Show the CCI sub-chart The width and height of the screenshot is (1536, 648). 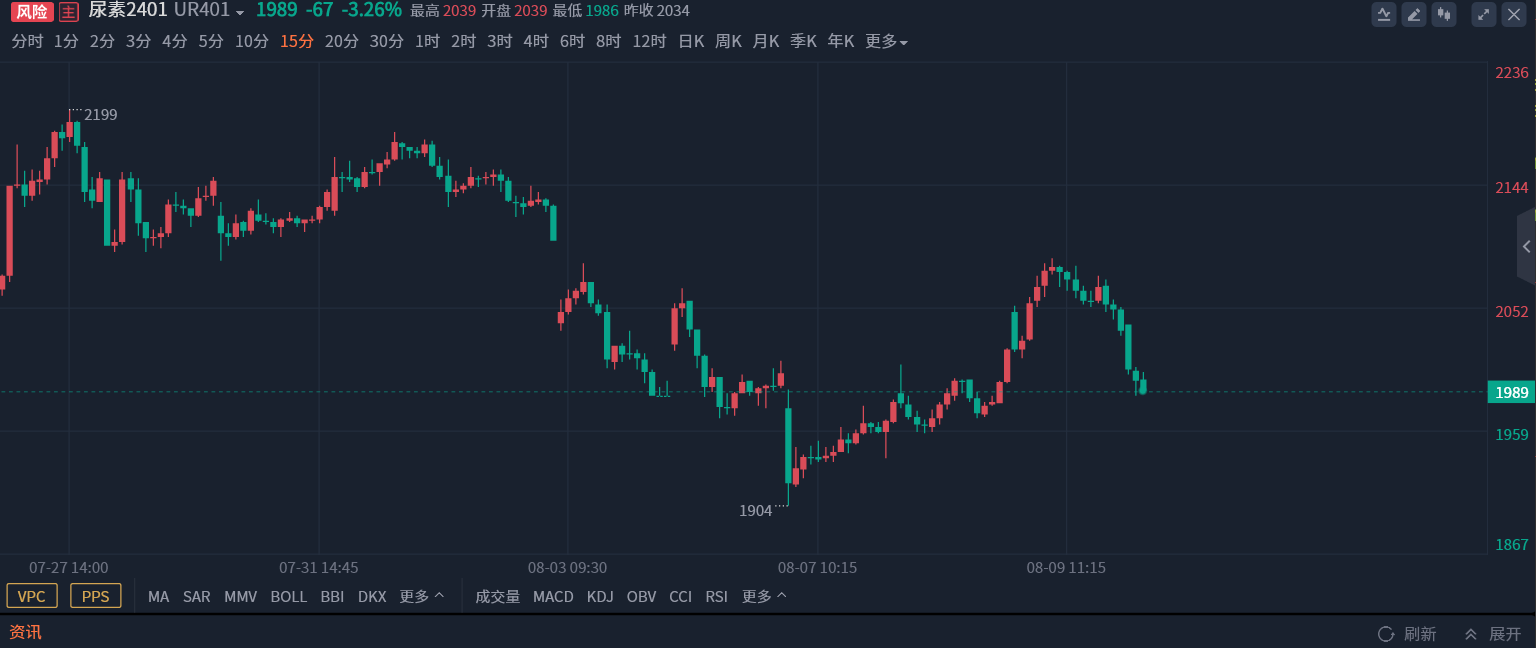[680, 597]
